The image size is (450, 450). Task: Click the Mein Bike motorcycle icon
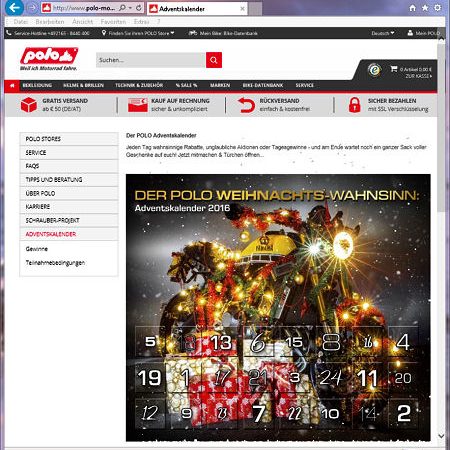point(193,33)
